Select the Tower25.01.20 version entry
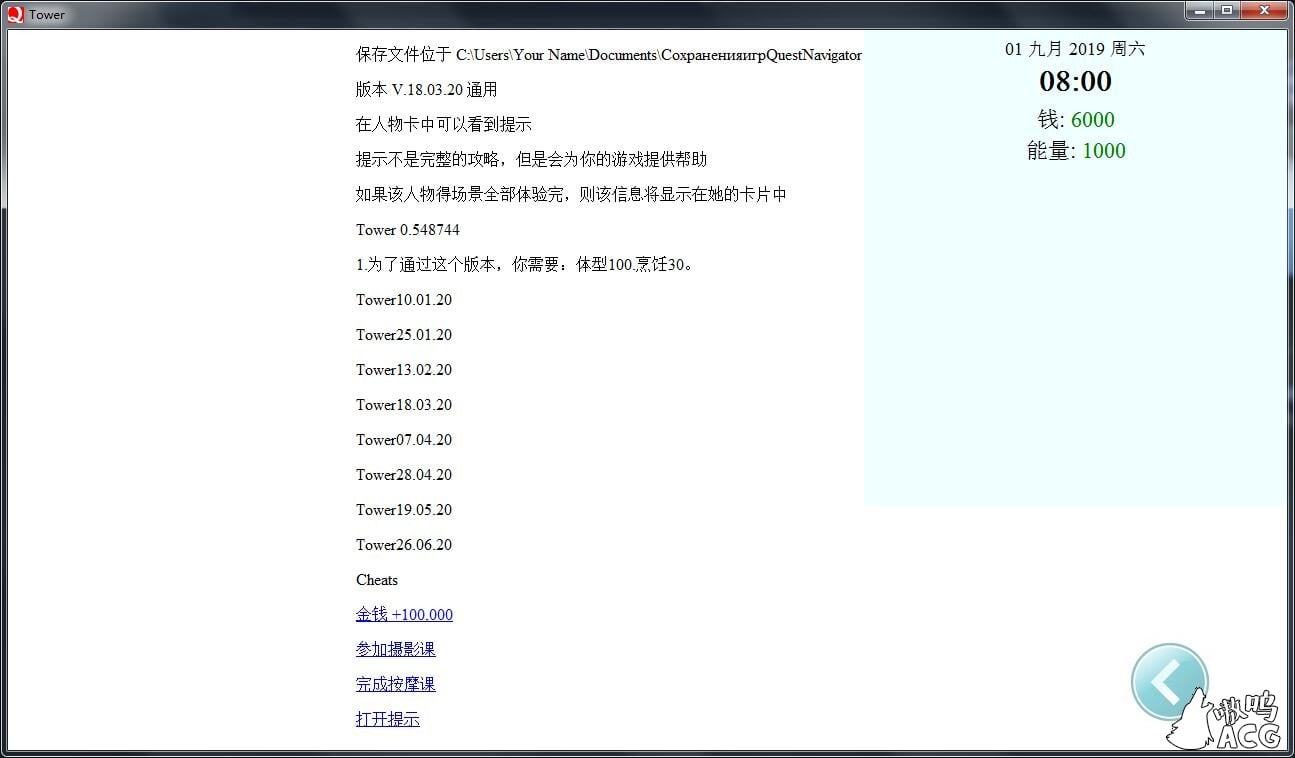 point(404,335)
